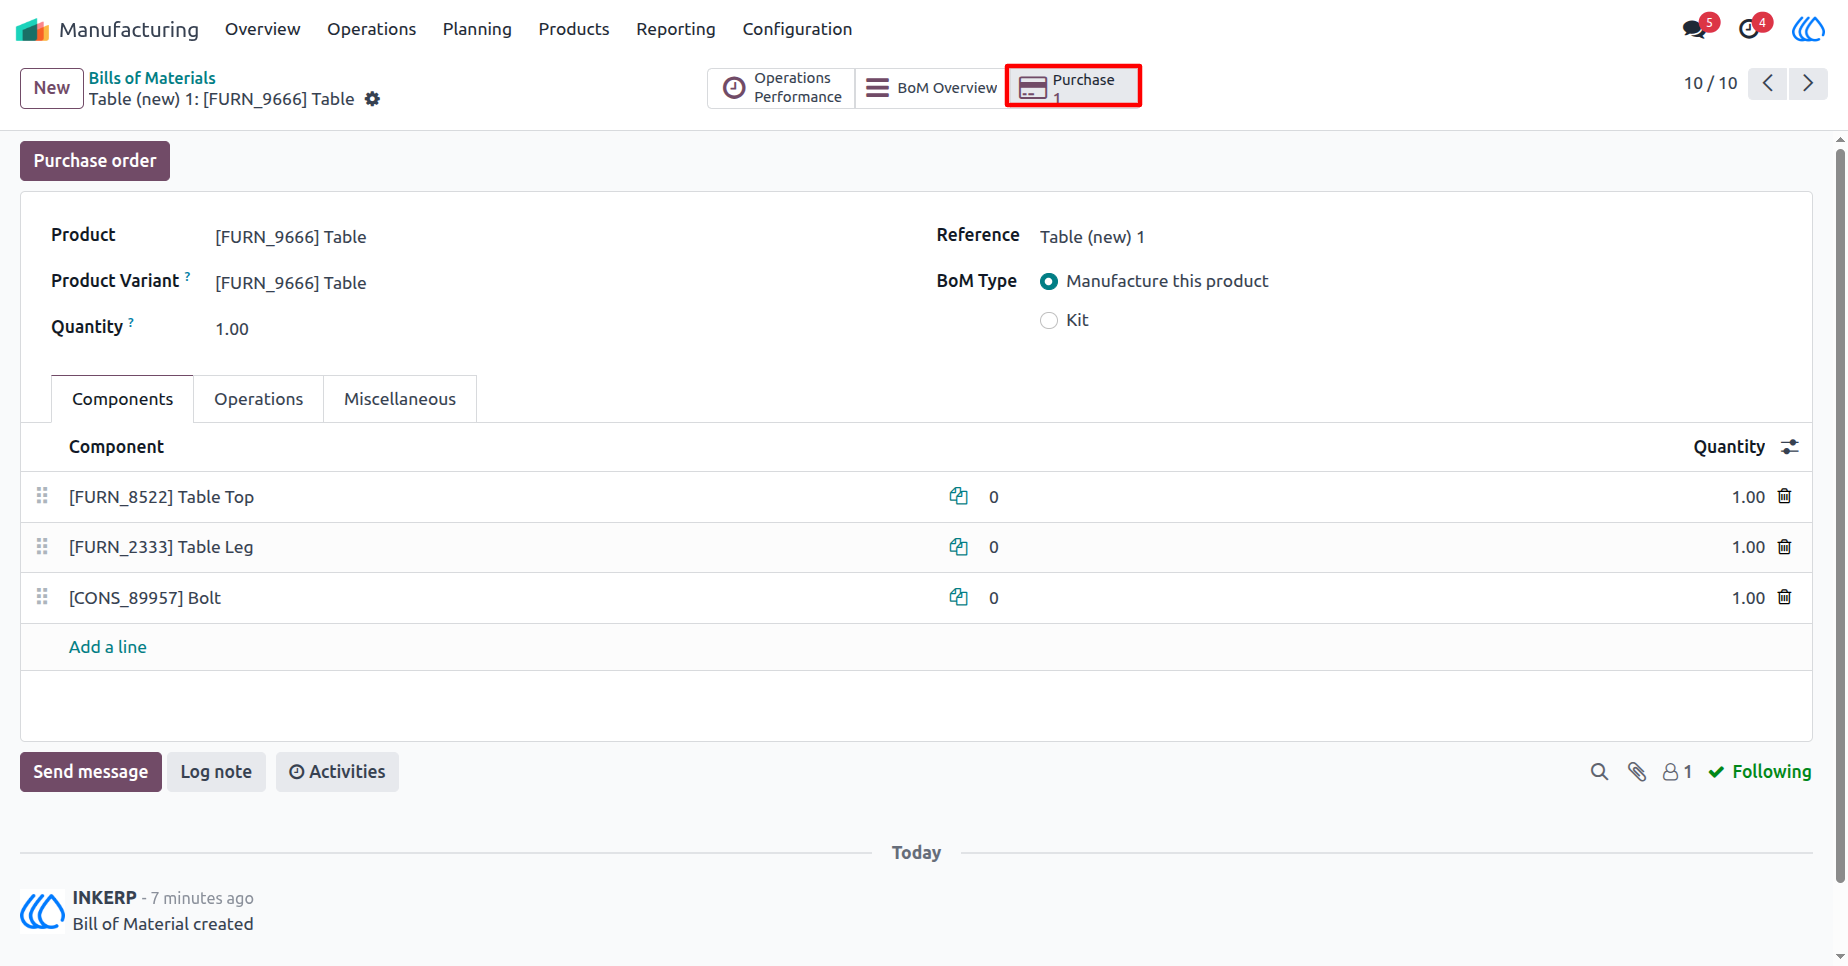This screenshot has width=1848, height=966.
Task: Delete the Table Leg component line
Action: 1784,547
